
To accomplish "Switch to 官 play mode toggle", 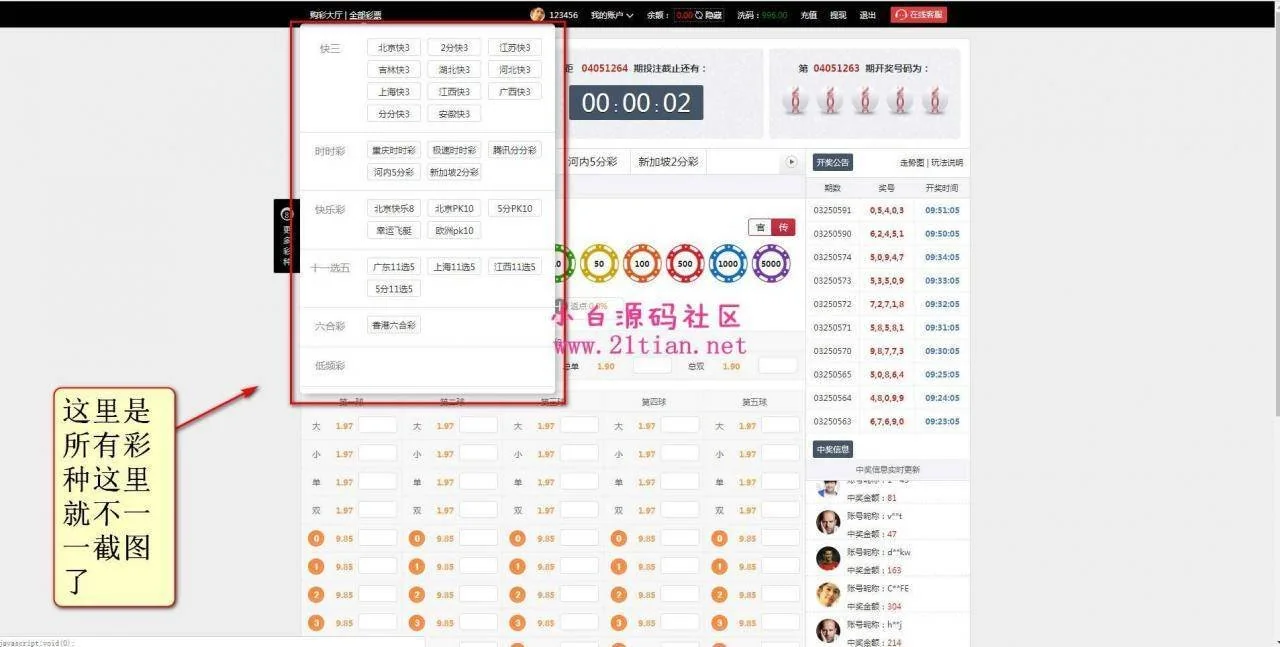I will (760, 228).
